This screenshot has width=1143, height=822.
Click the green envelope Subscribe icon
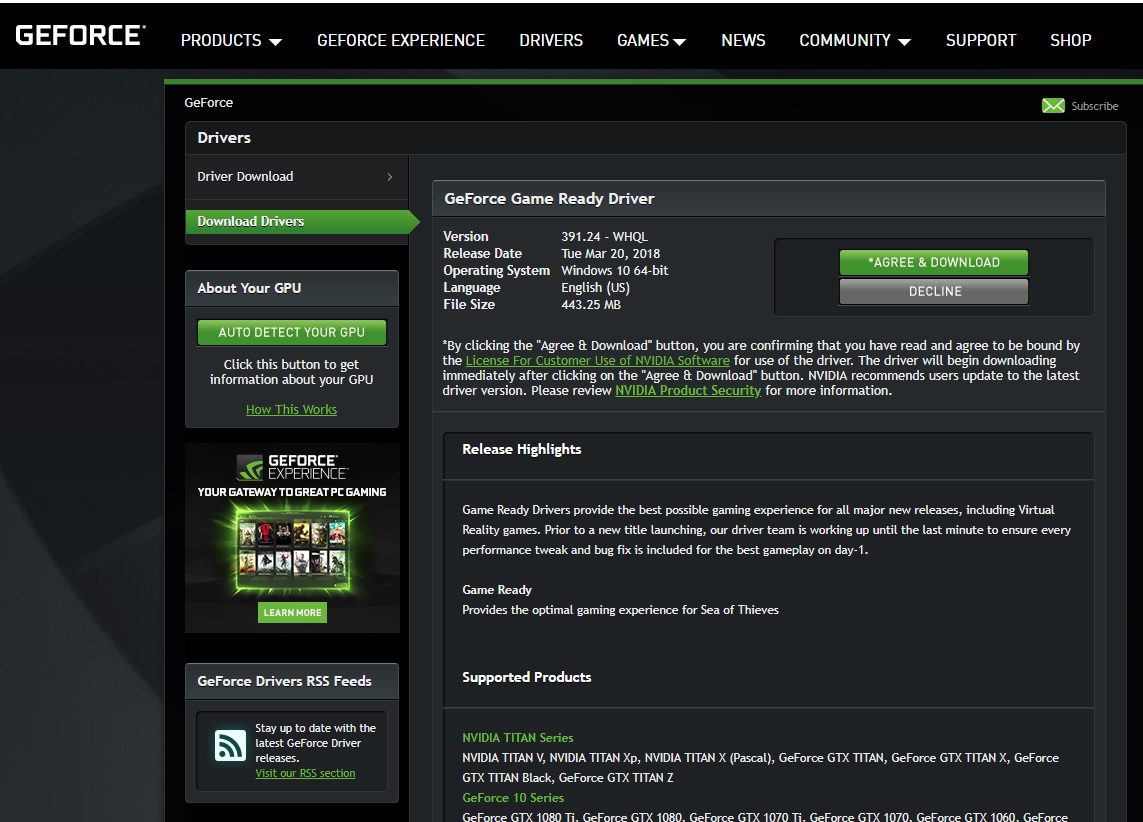(1053, 106)
